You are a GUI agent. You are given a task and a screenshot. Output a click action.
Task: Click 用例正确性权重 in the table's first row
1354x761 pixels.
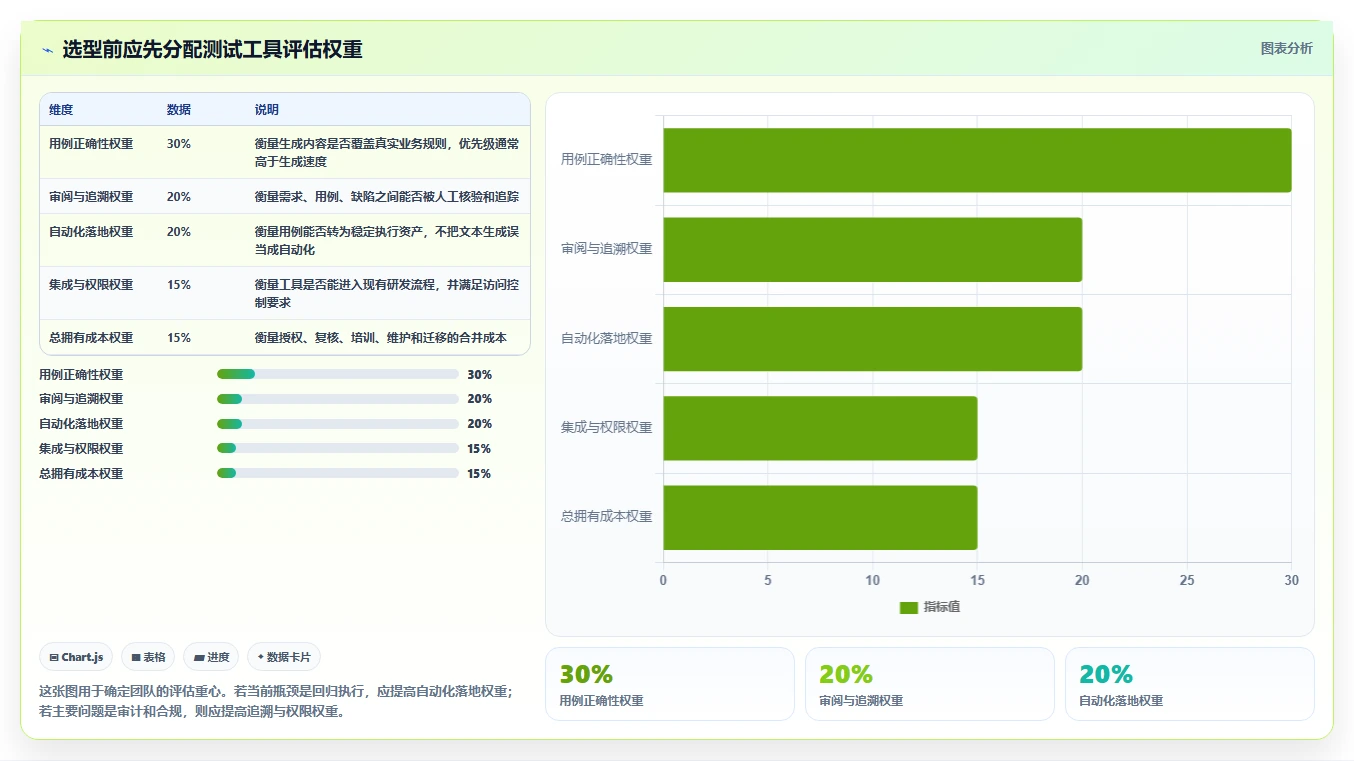point(91,144)
